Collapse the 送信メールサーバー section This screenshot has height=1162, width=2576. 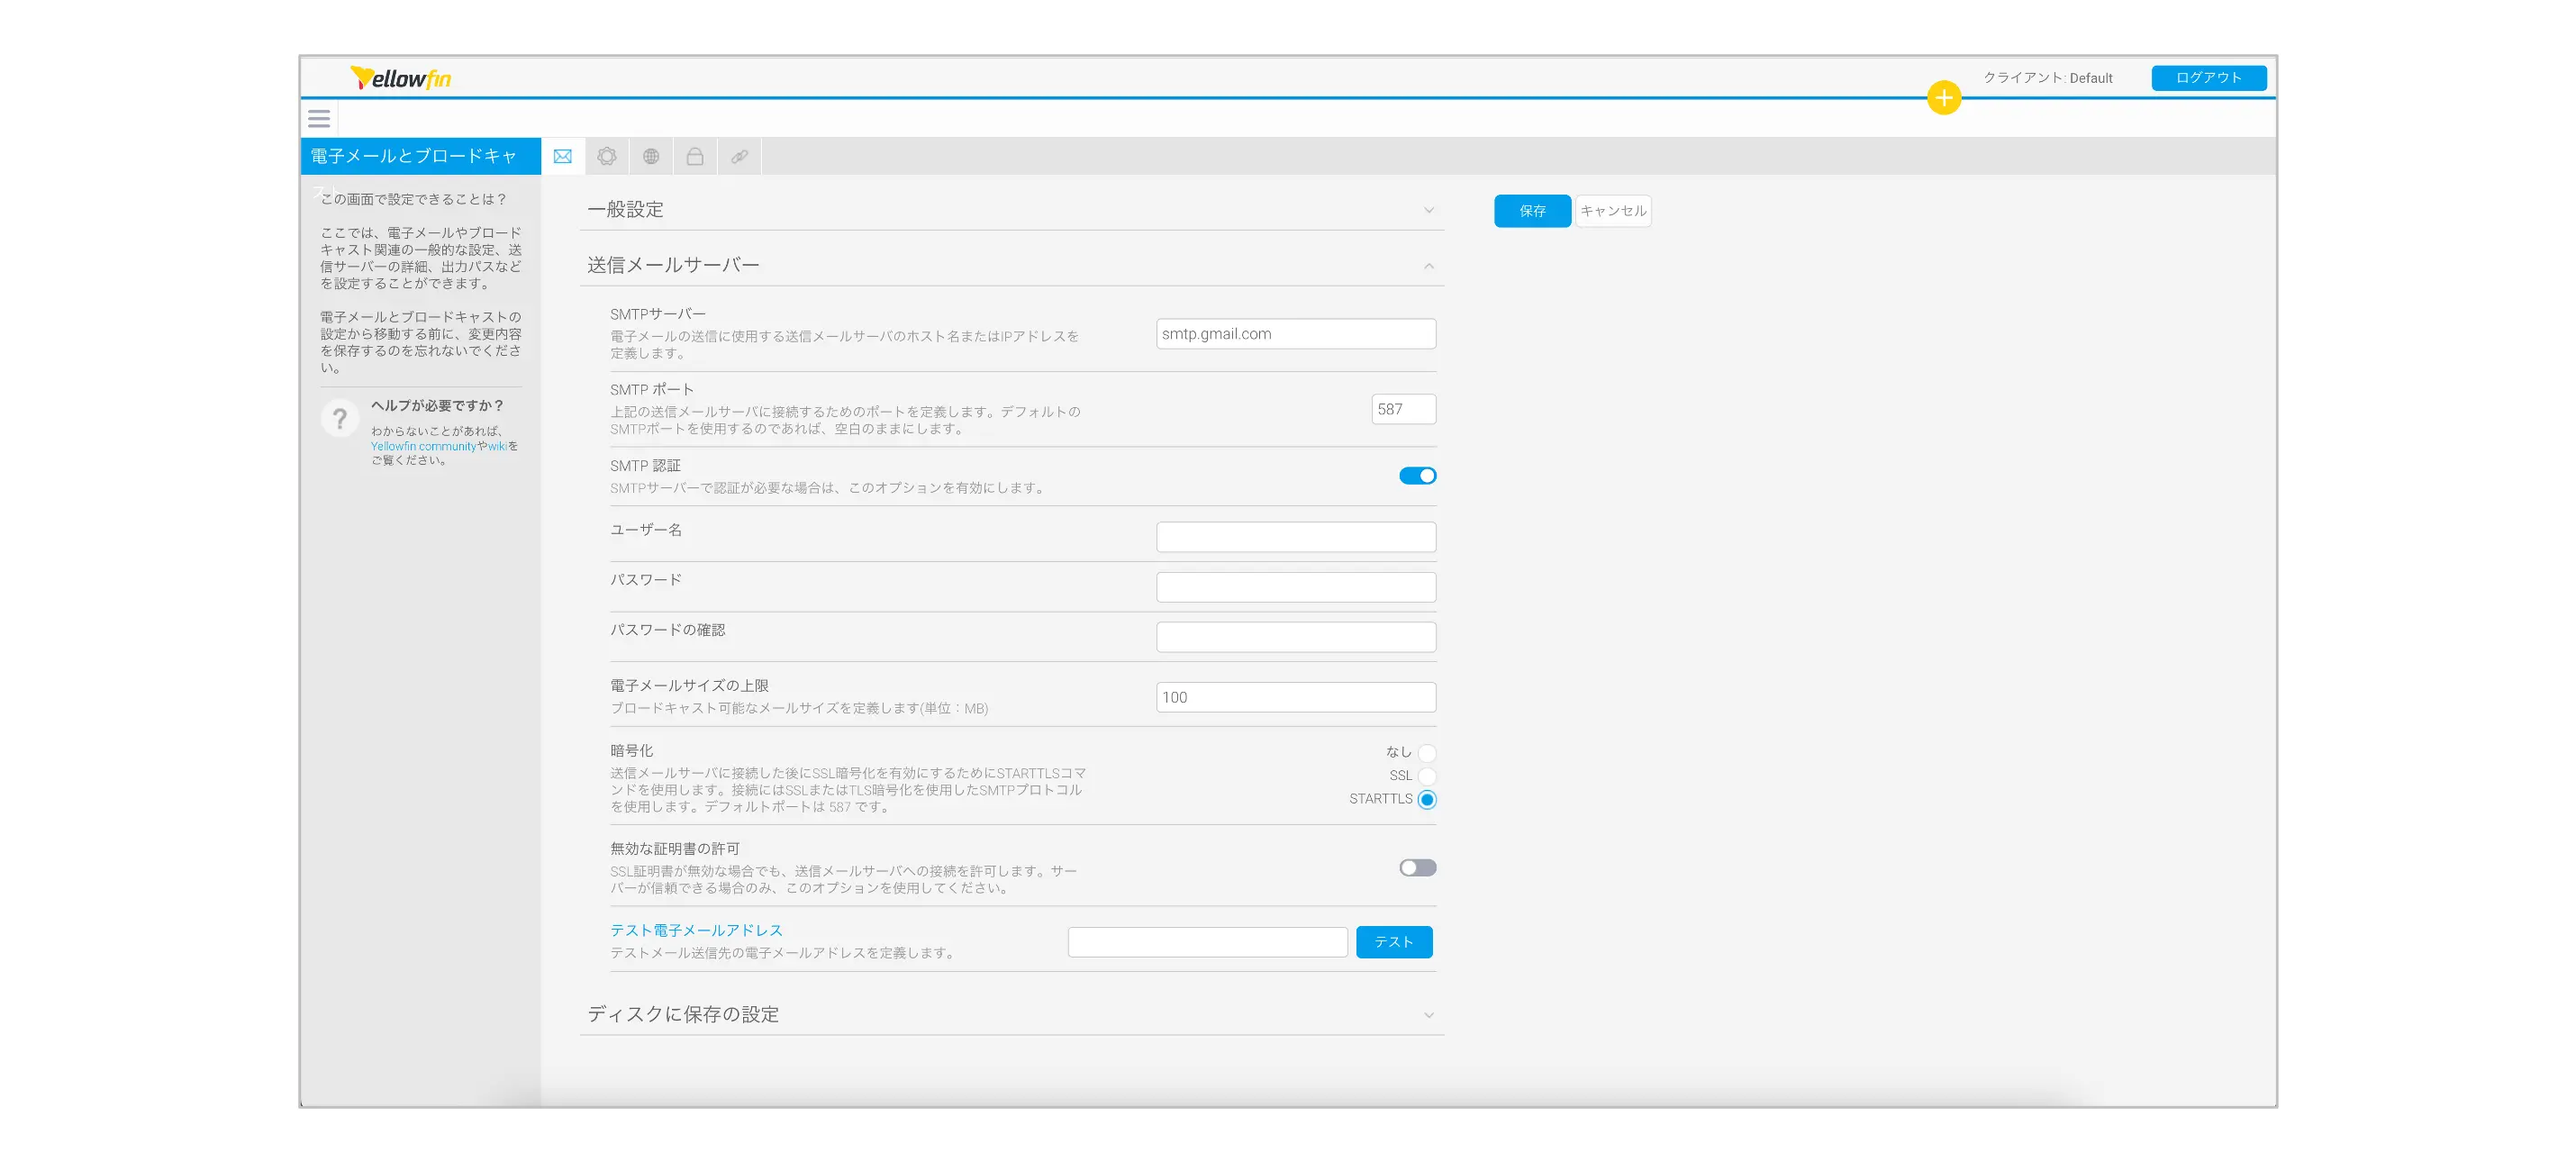pos(1429,266)
